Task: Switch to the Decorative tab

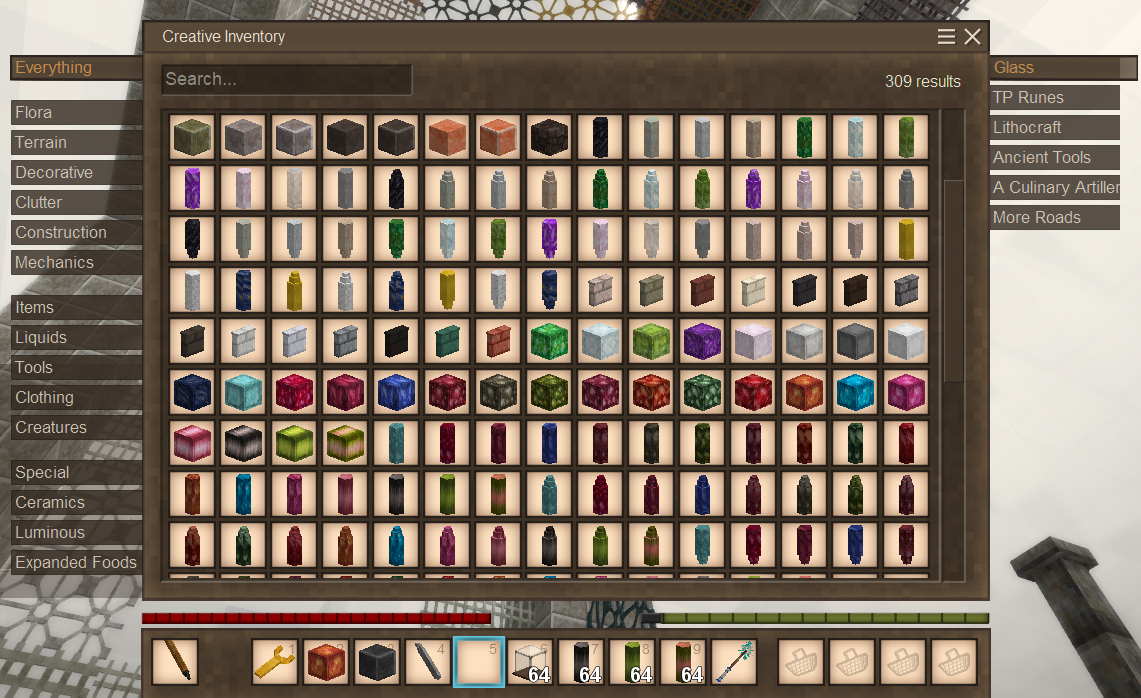Action: pos(76,172)
